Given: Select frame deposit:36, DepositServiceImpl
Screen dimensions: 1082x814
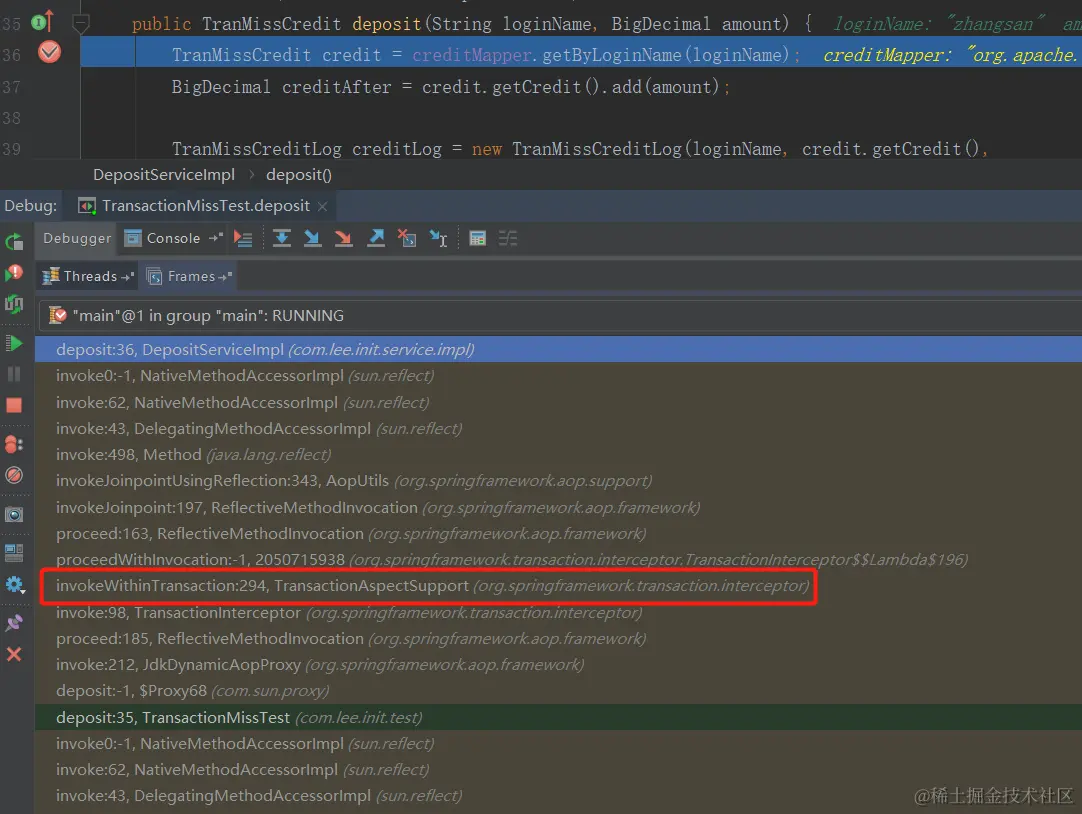Looking at the screenshot, I should click(558, 350).
